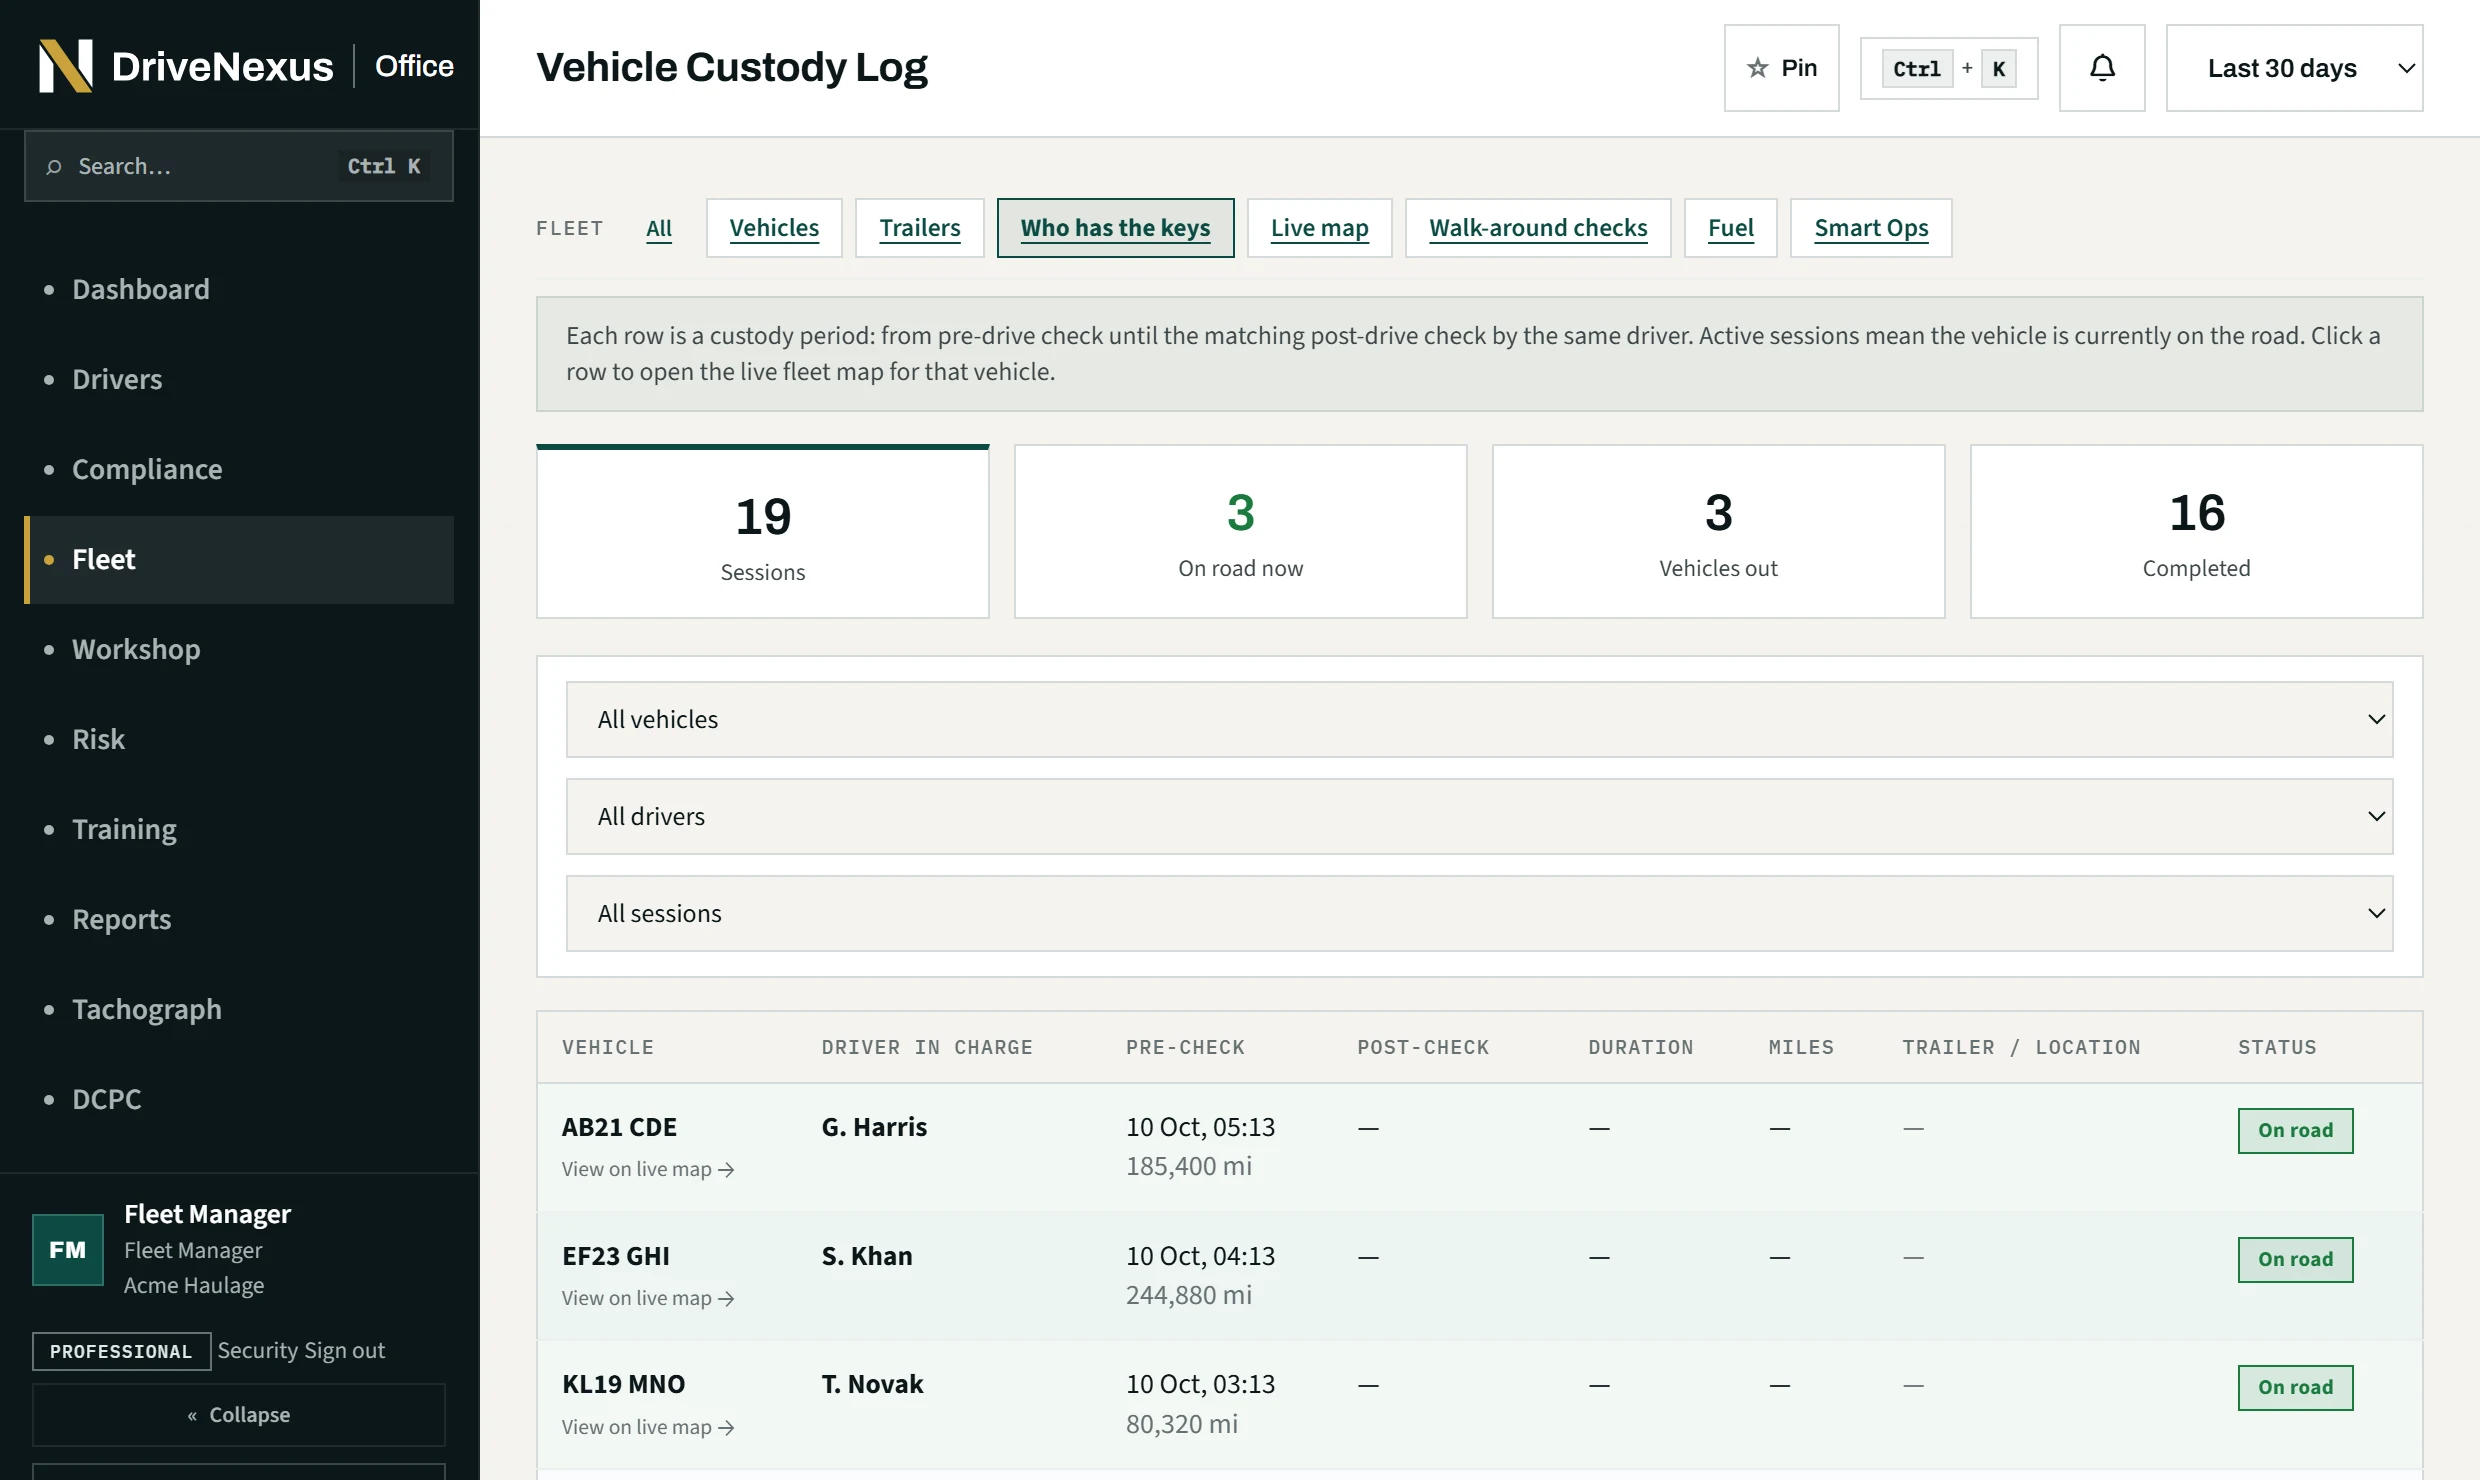2480x1480 pixels.
Task: Click pre-check time 10 Oct, 05:13
Action: coord(1200,1127)
